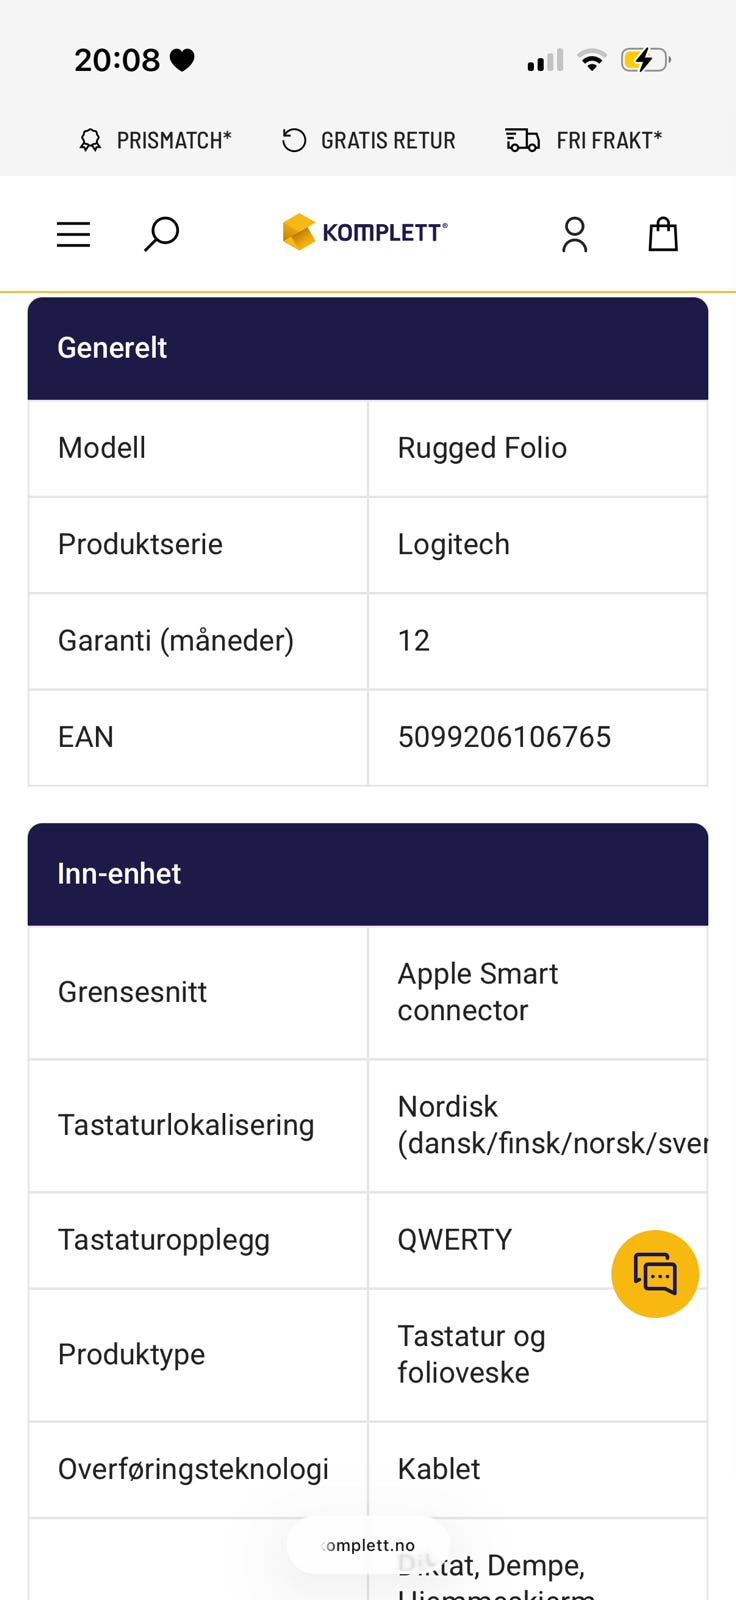
Task: Tap the Prismatch ribbon icon
Action: (90, 140)
